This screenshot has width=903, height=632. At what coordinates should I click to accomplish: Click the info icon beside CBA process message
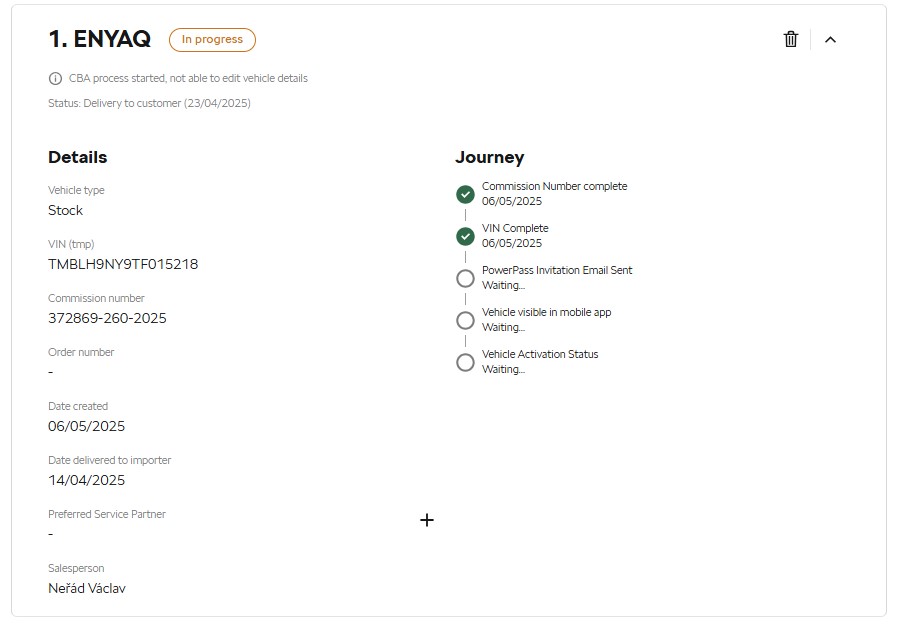55,78
